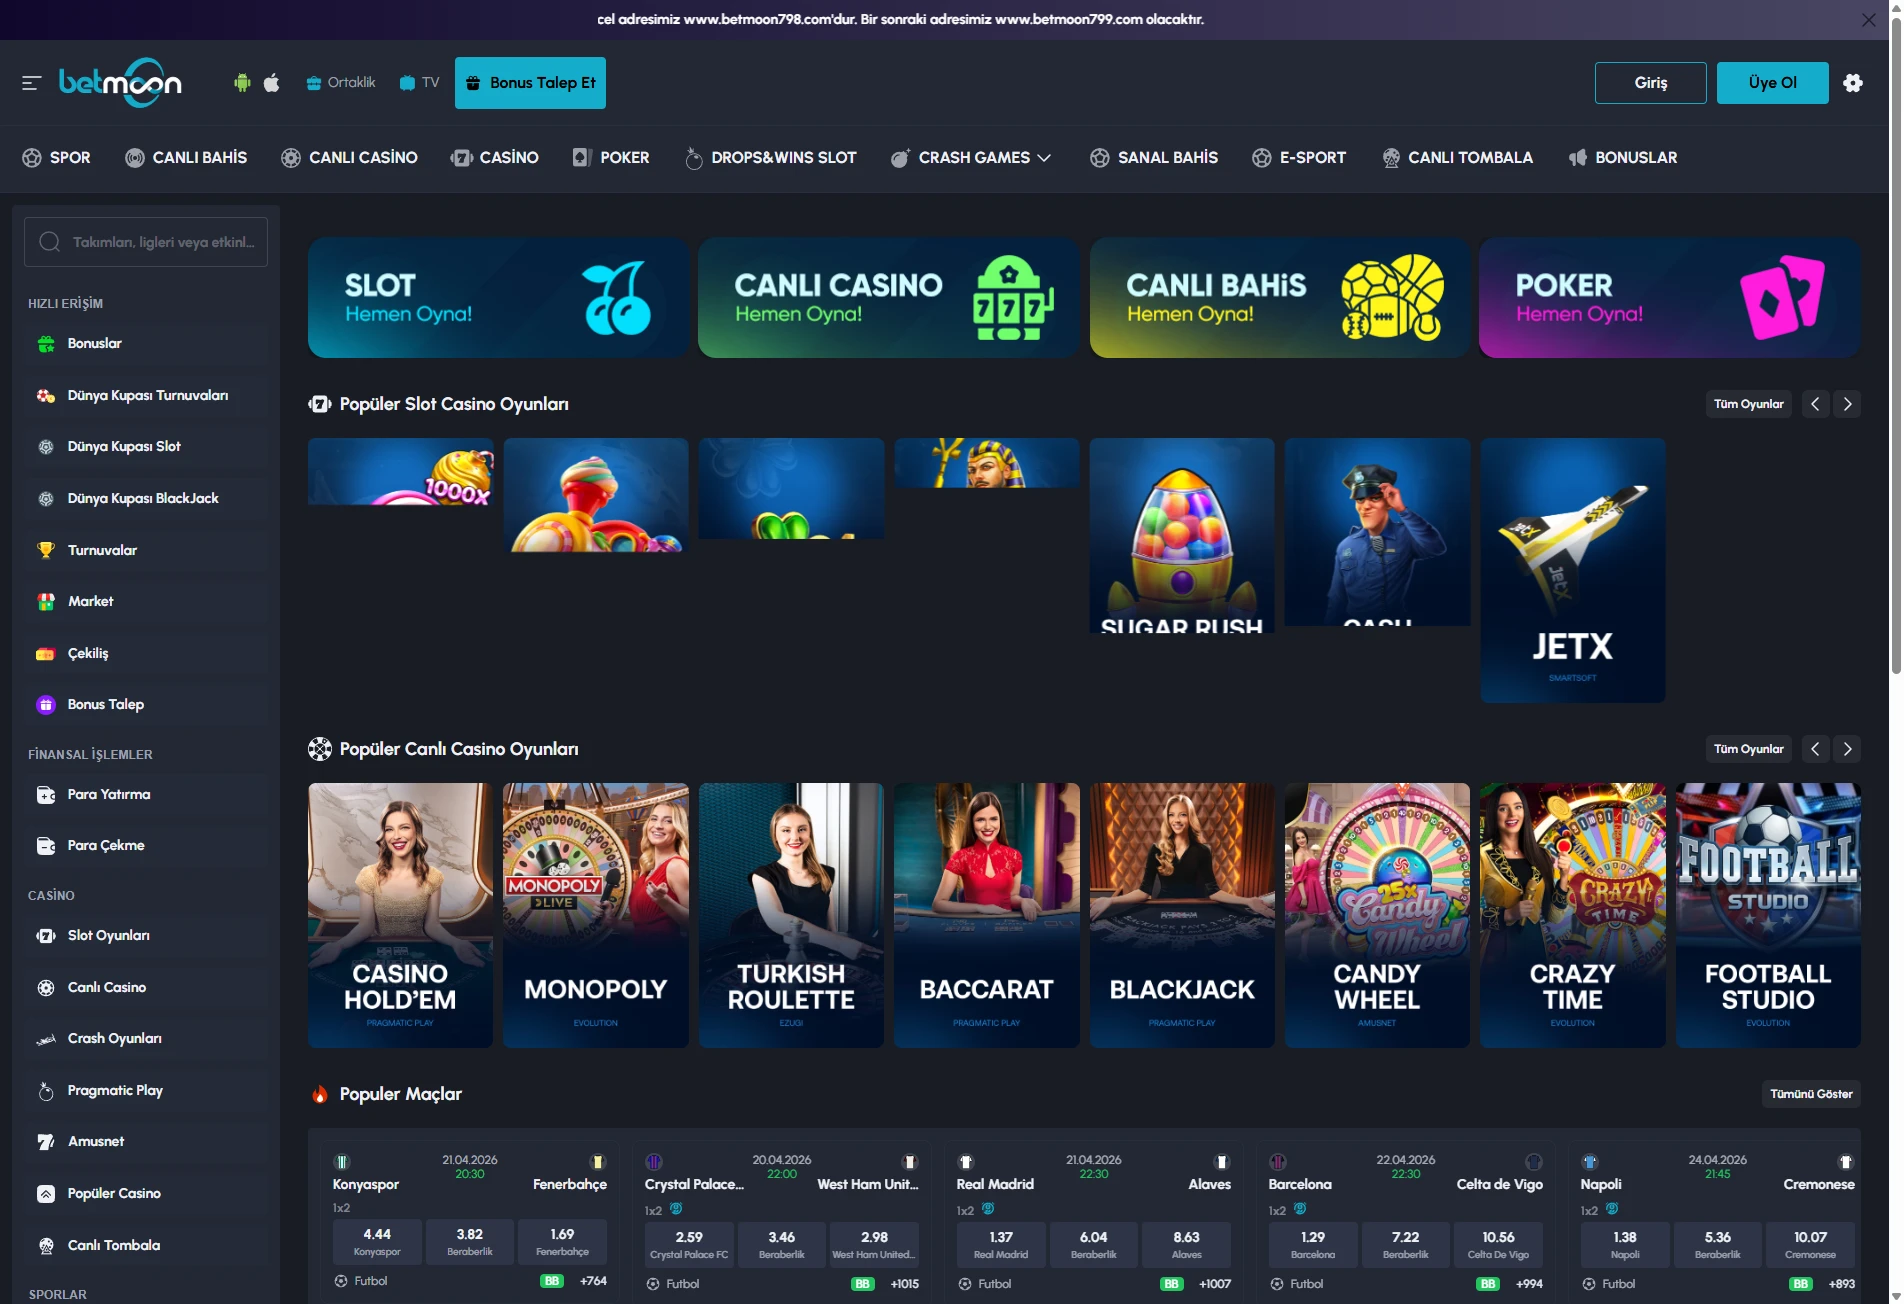The image size is (1904, 1304).
Task: Open the Ortaklık link
Action: point(341,83)
